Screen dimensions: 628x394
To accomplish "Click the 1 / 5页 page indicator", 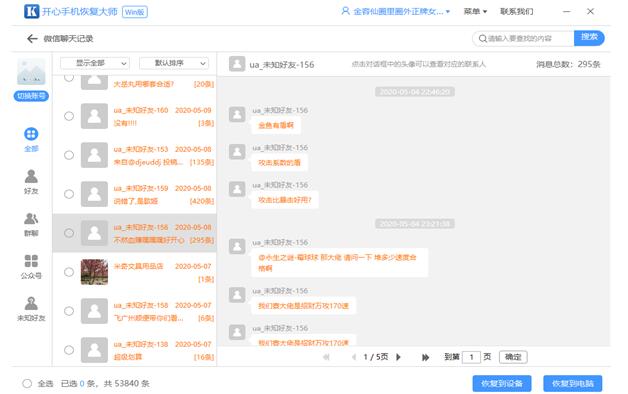I will 376,357.
